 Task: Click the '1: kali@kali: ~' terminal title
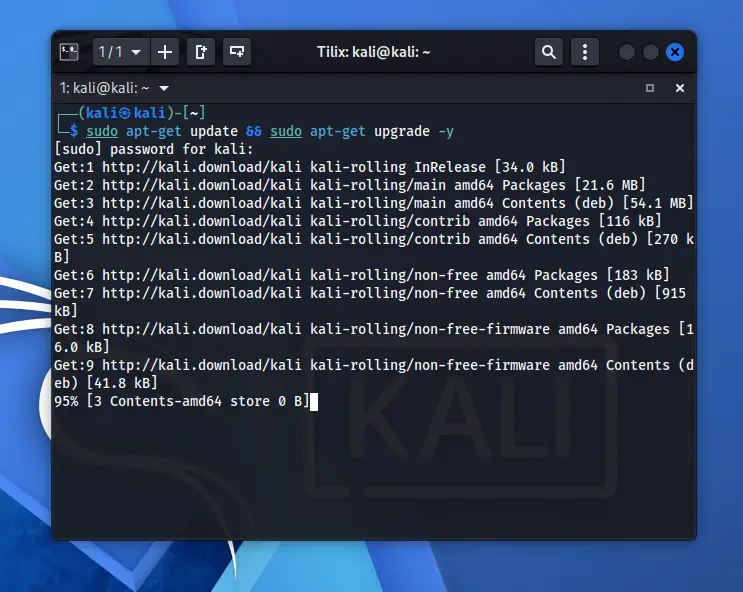pyautogui.click(x=104, y=88)
